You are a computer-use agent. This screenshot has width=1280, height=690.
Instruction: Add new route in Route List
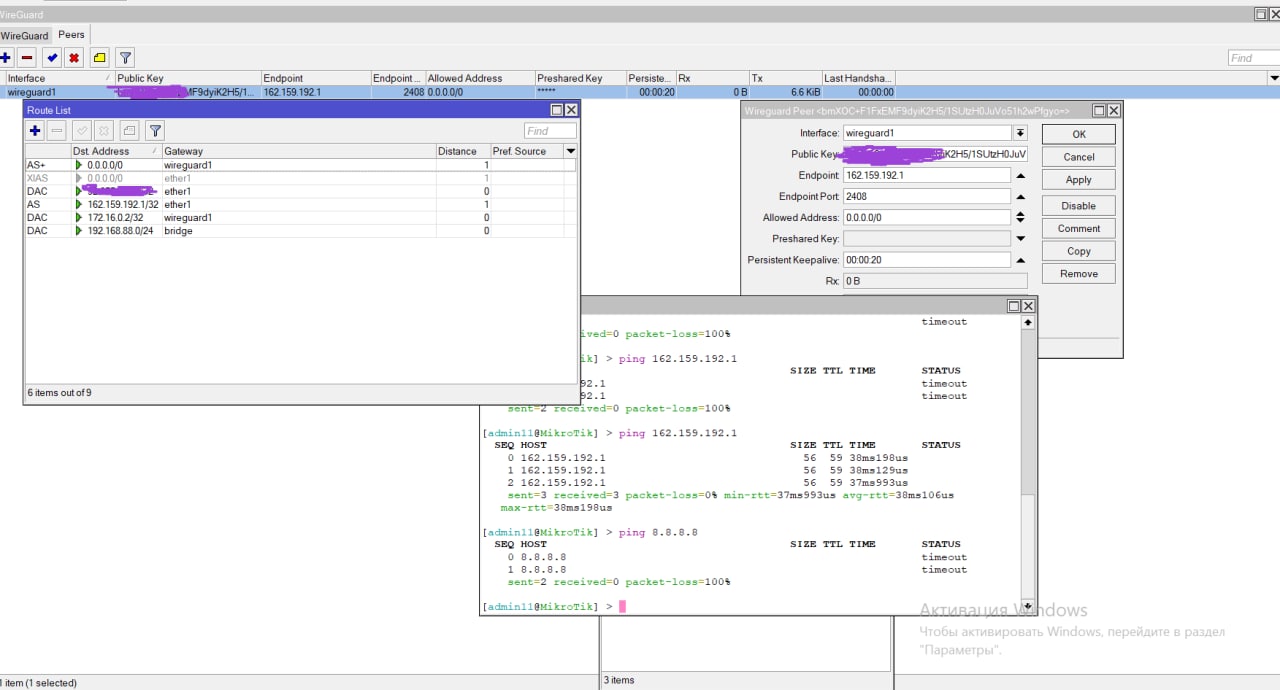click(x=35, y=131)
